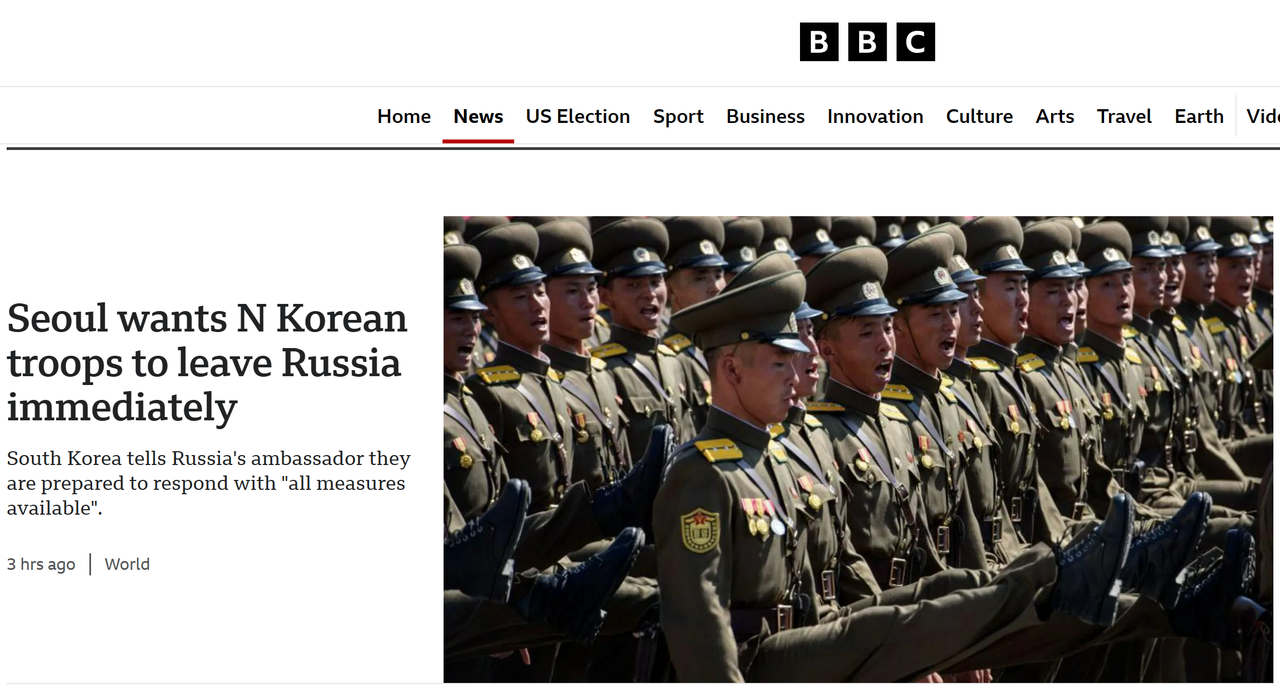Open the Arts section
Image resolution: width=1280 pixels, height=695 pixels.
click(x=1055, y=116)
